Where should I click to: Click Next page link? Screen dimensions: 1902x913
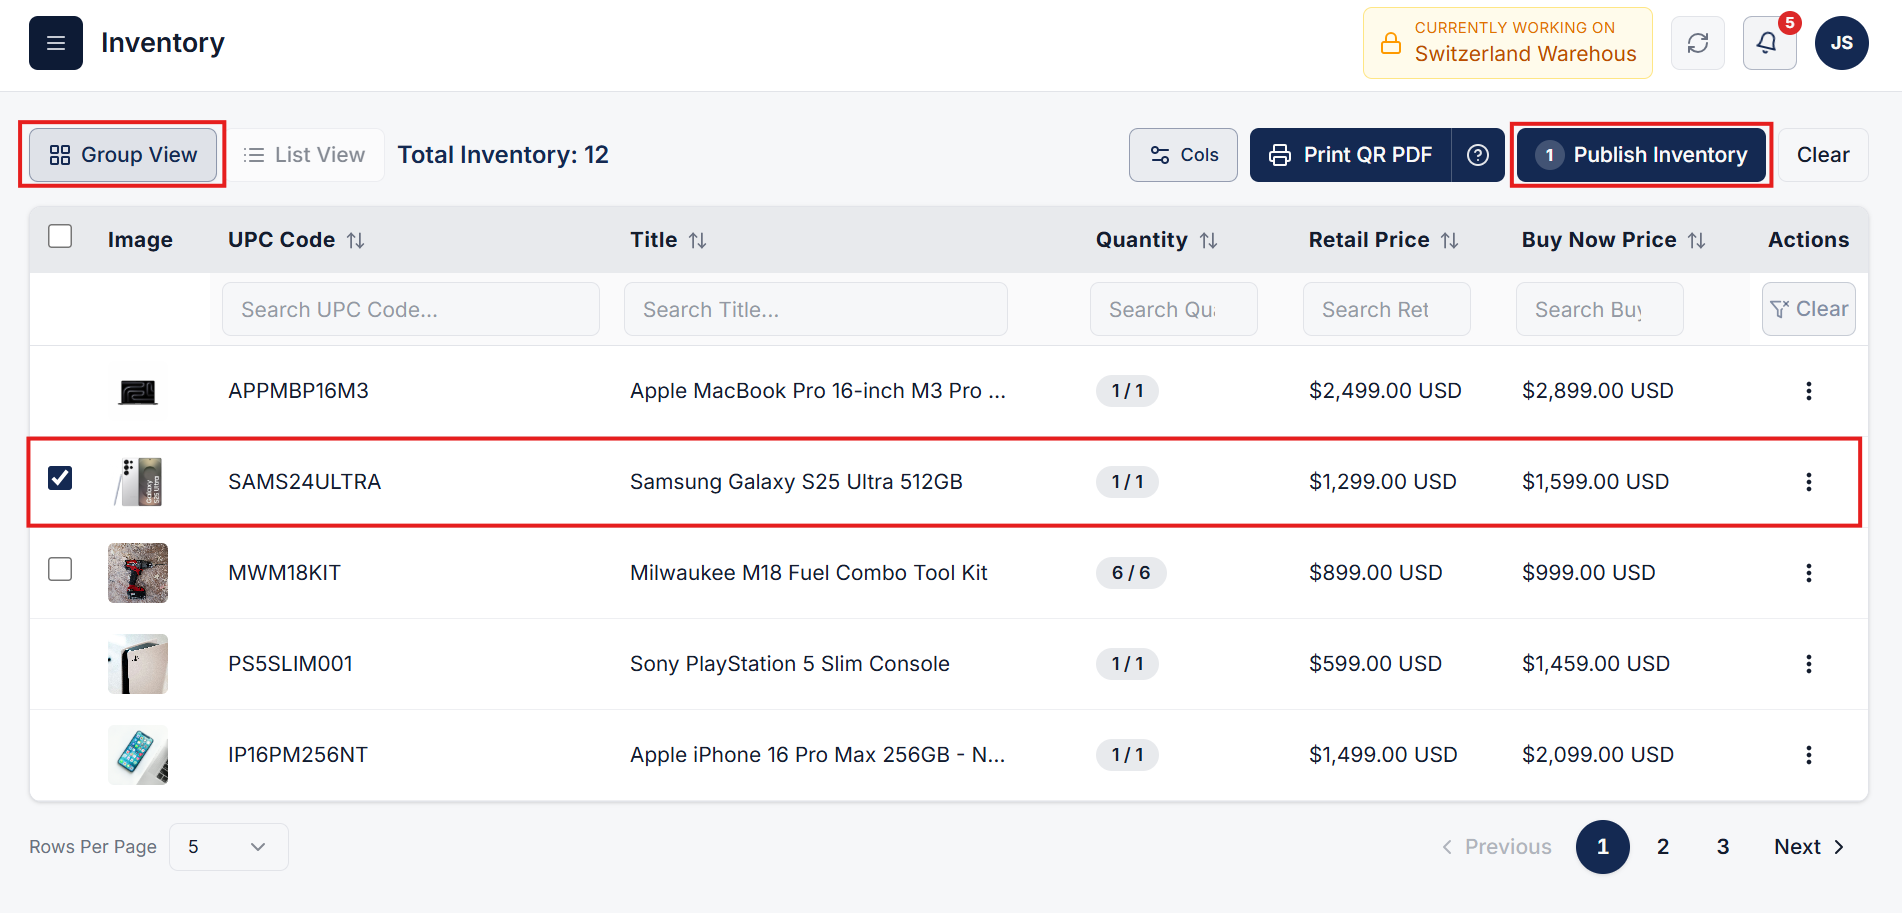pos(1809,847)
